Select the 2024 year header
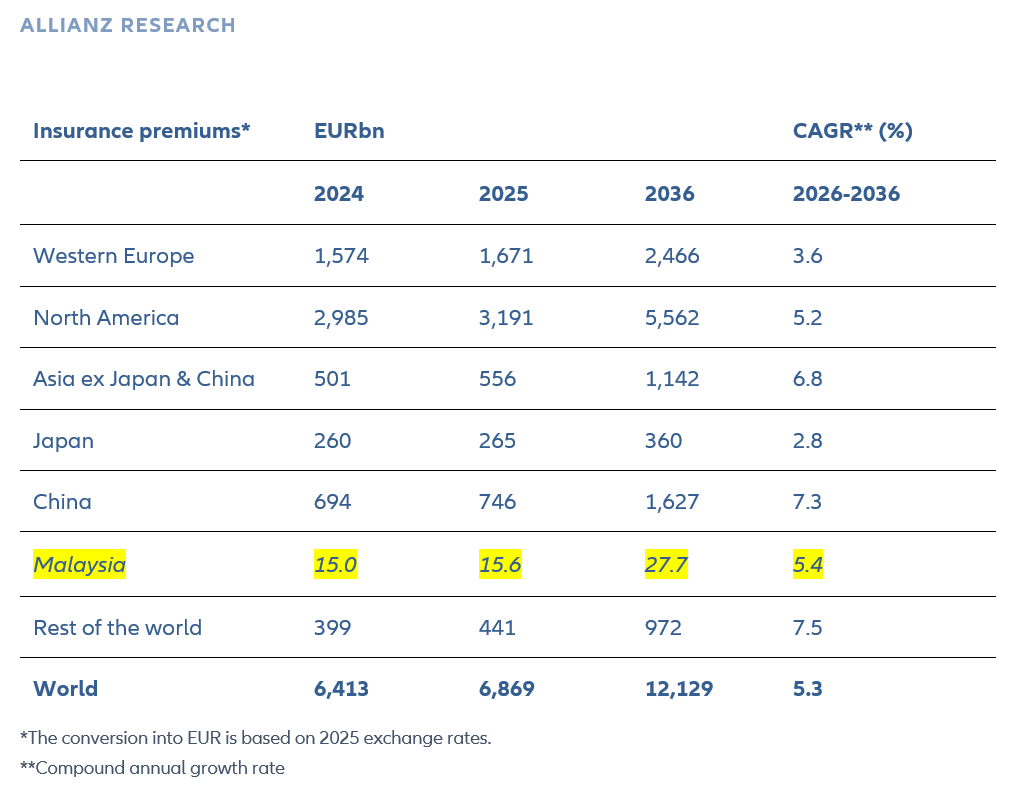This screenshot has width=1022, height=798. click(x=339, y=194)
